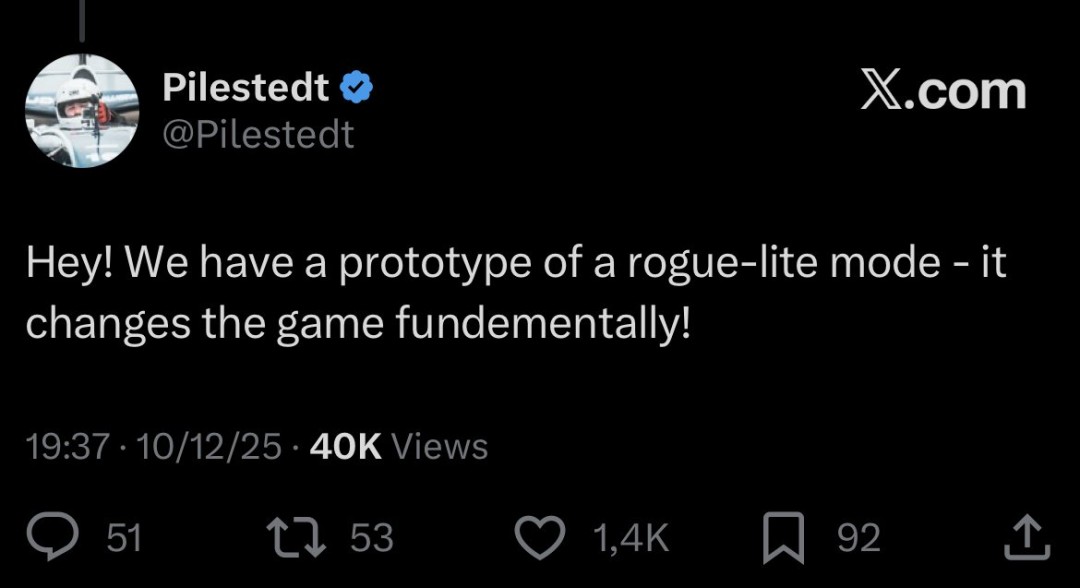Viewport: 1080px width, 588px height.
Task: Click the bold display name Pilestedt
Action: [245, 89]
